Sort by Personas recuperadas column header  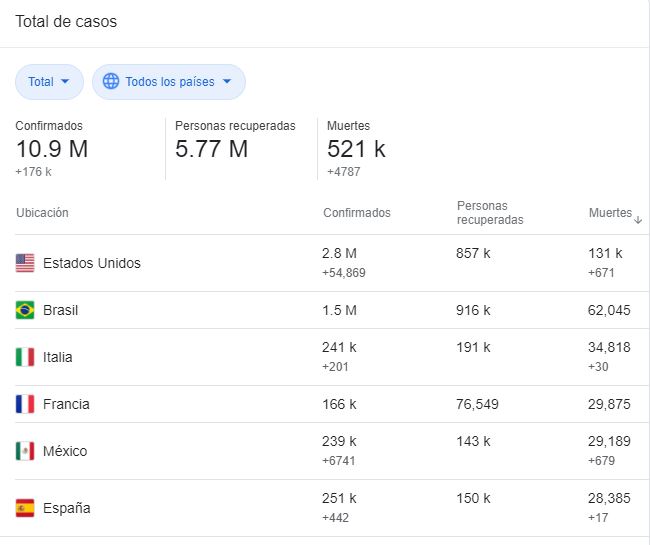point(490,213)
